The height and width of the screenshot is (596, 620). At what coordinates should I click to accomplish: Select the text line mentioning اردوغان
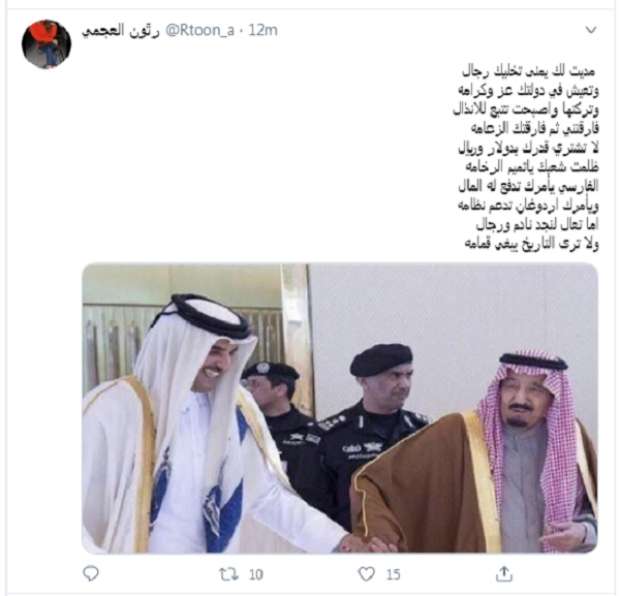click(528, 205)
